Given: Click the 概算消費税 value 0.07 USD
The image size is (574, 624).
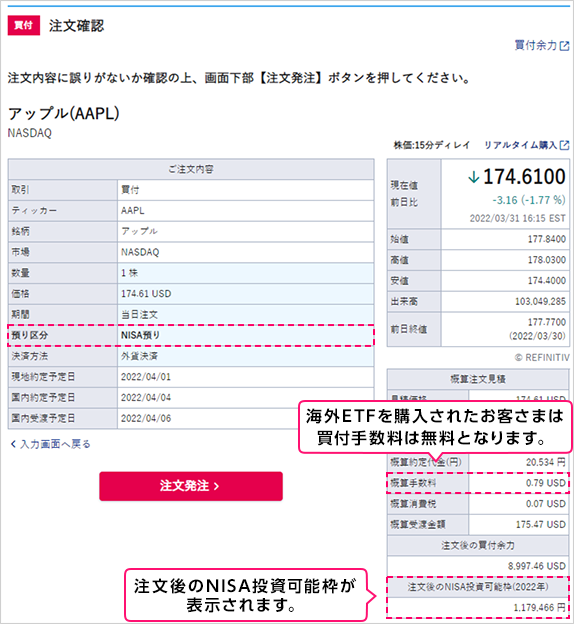Looking at the screenshot, I should point(546,503).
